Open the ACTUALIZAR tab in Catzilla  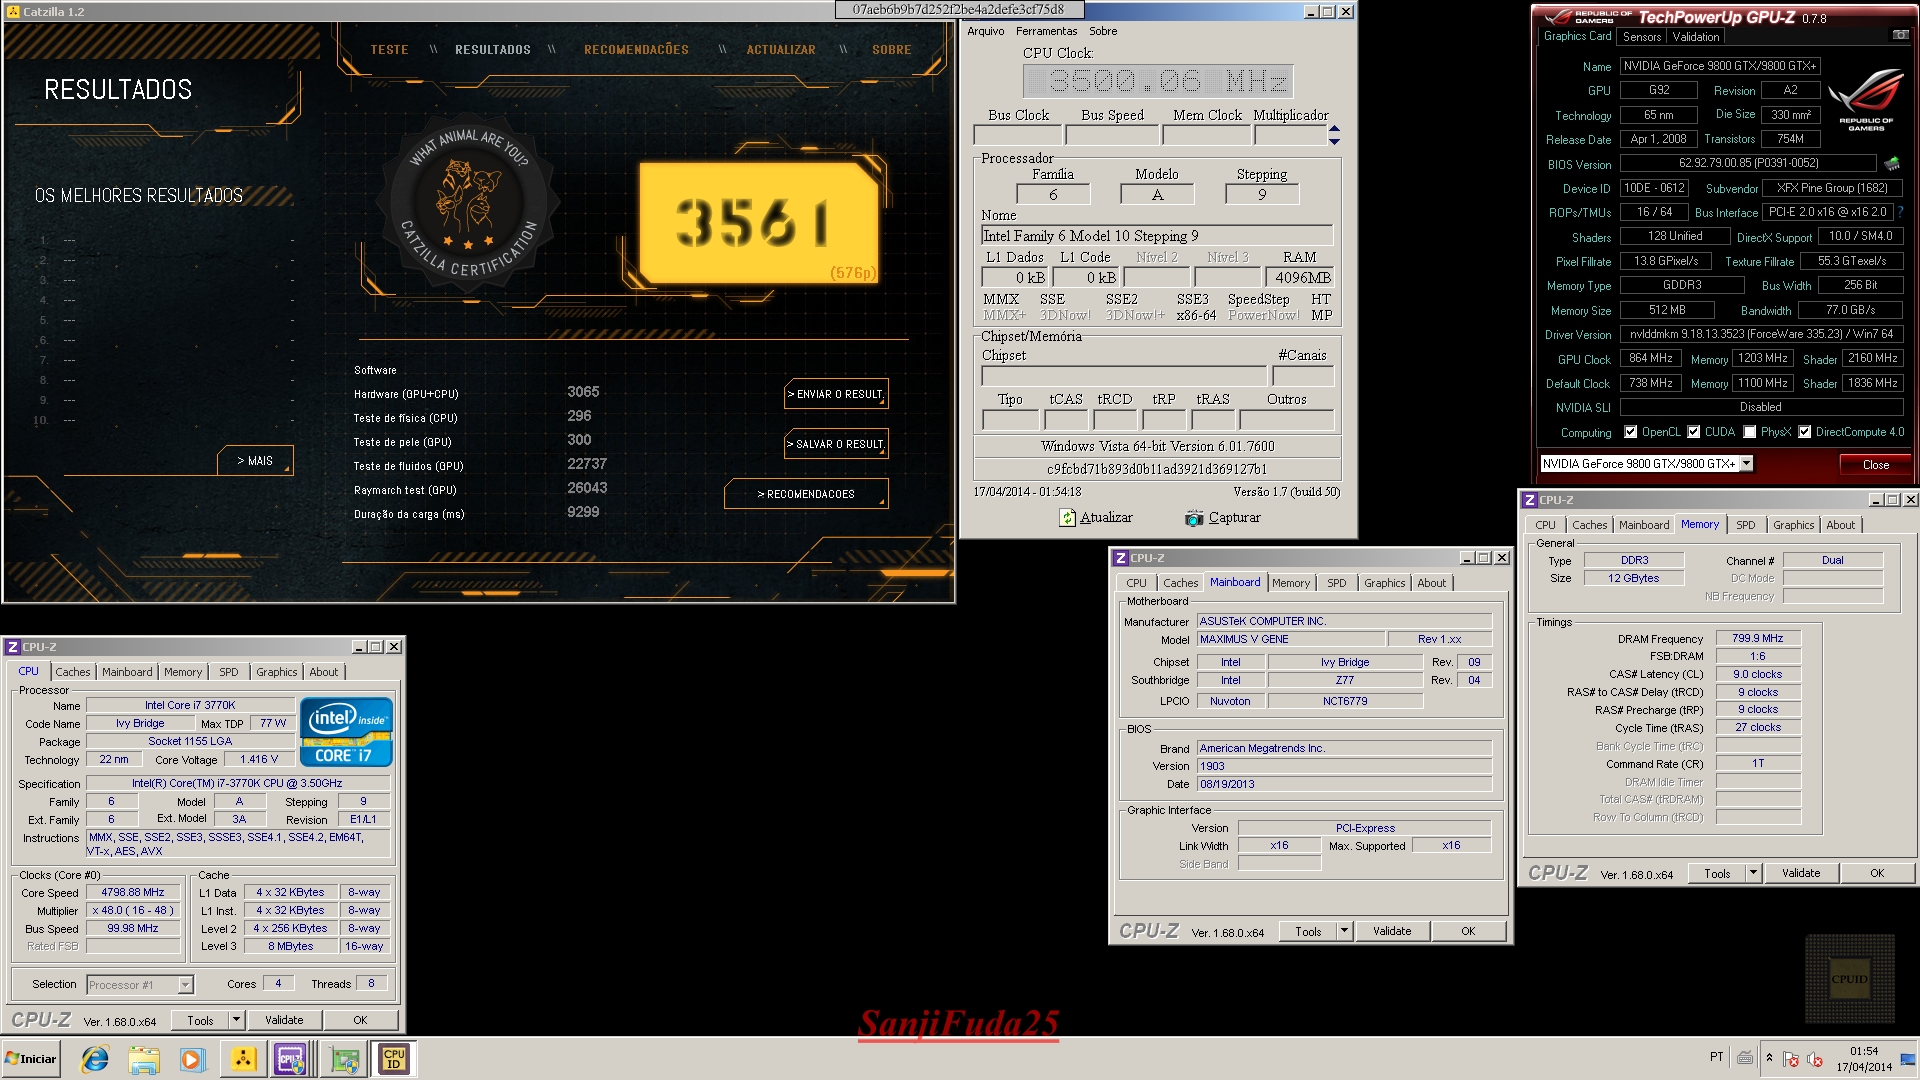coord(781,50)
